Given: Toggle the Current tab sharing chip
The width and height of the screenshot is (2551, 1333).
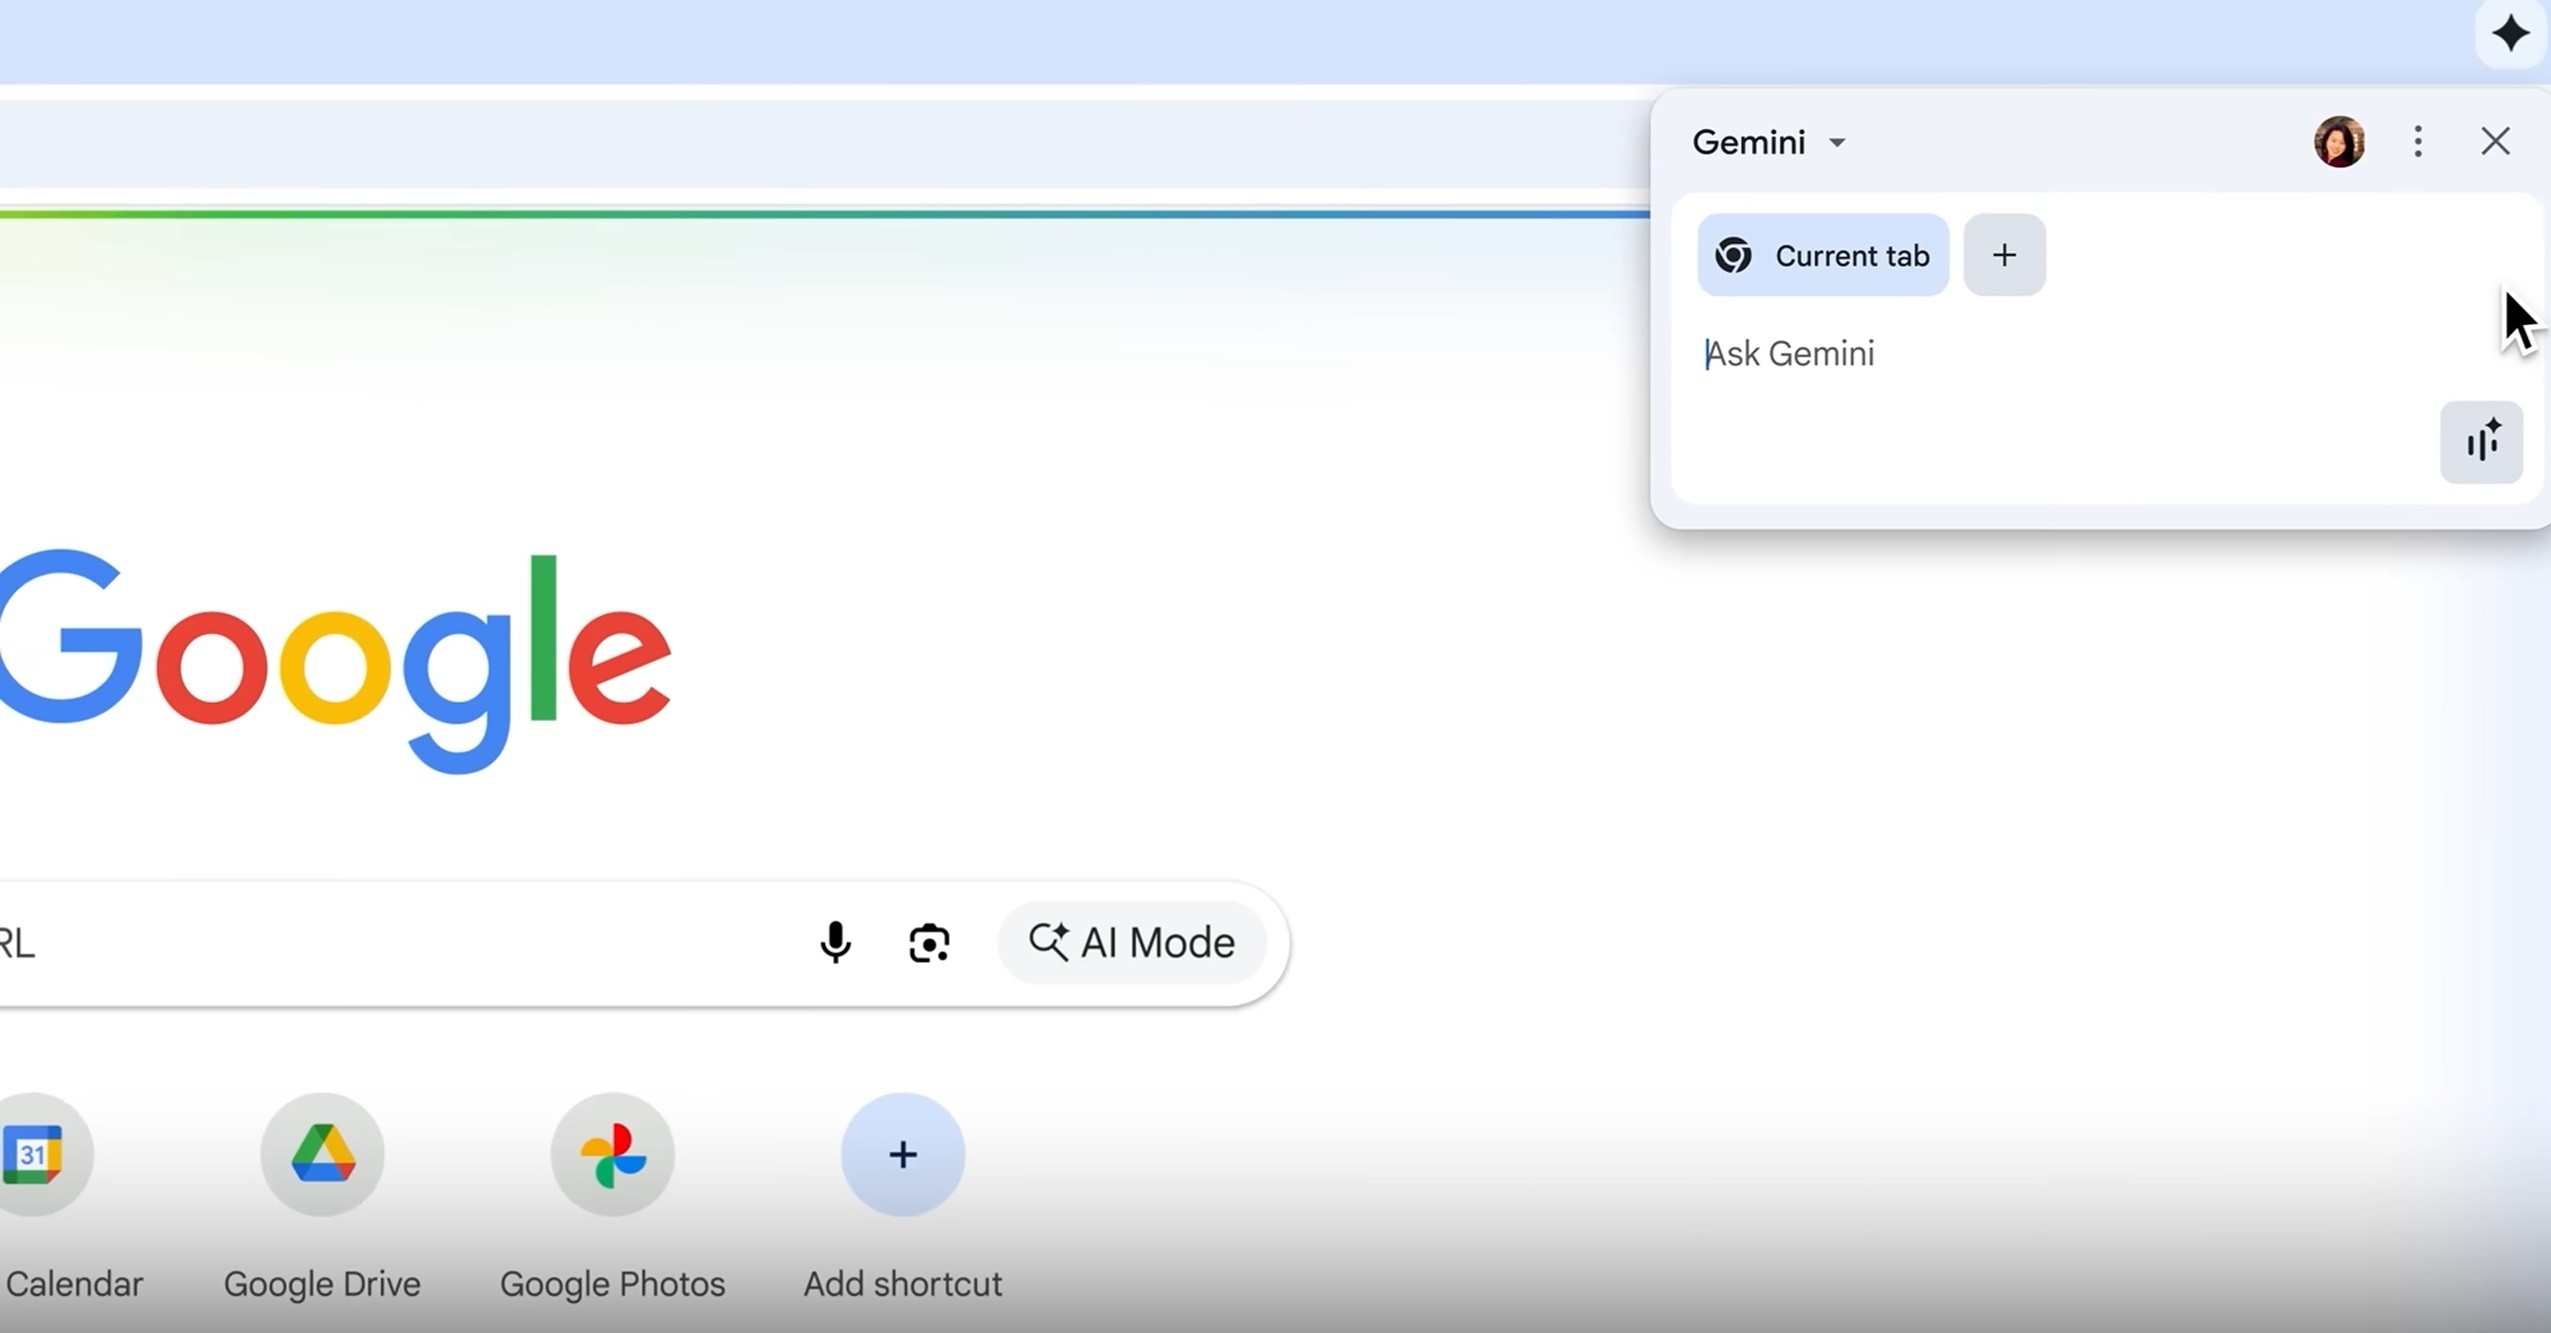Looking at the screenshot, I should [x=1822, y=256].
